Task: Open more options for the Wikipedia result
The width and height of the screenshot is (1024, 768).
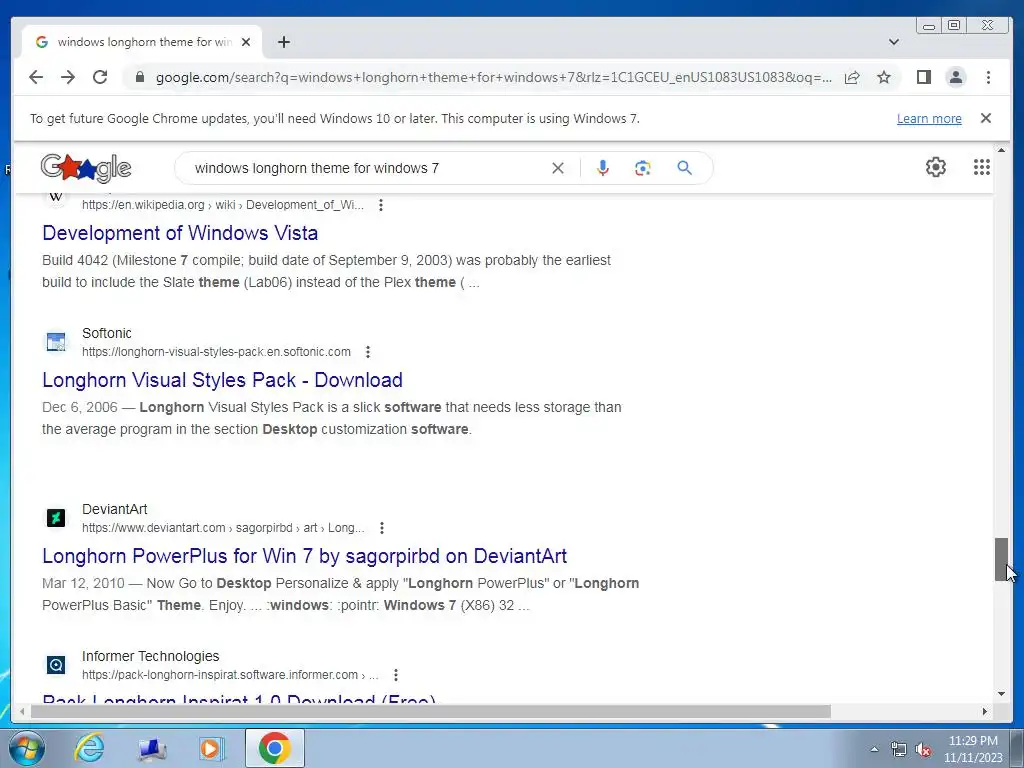Action: [381, 205]
